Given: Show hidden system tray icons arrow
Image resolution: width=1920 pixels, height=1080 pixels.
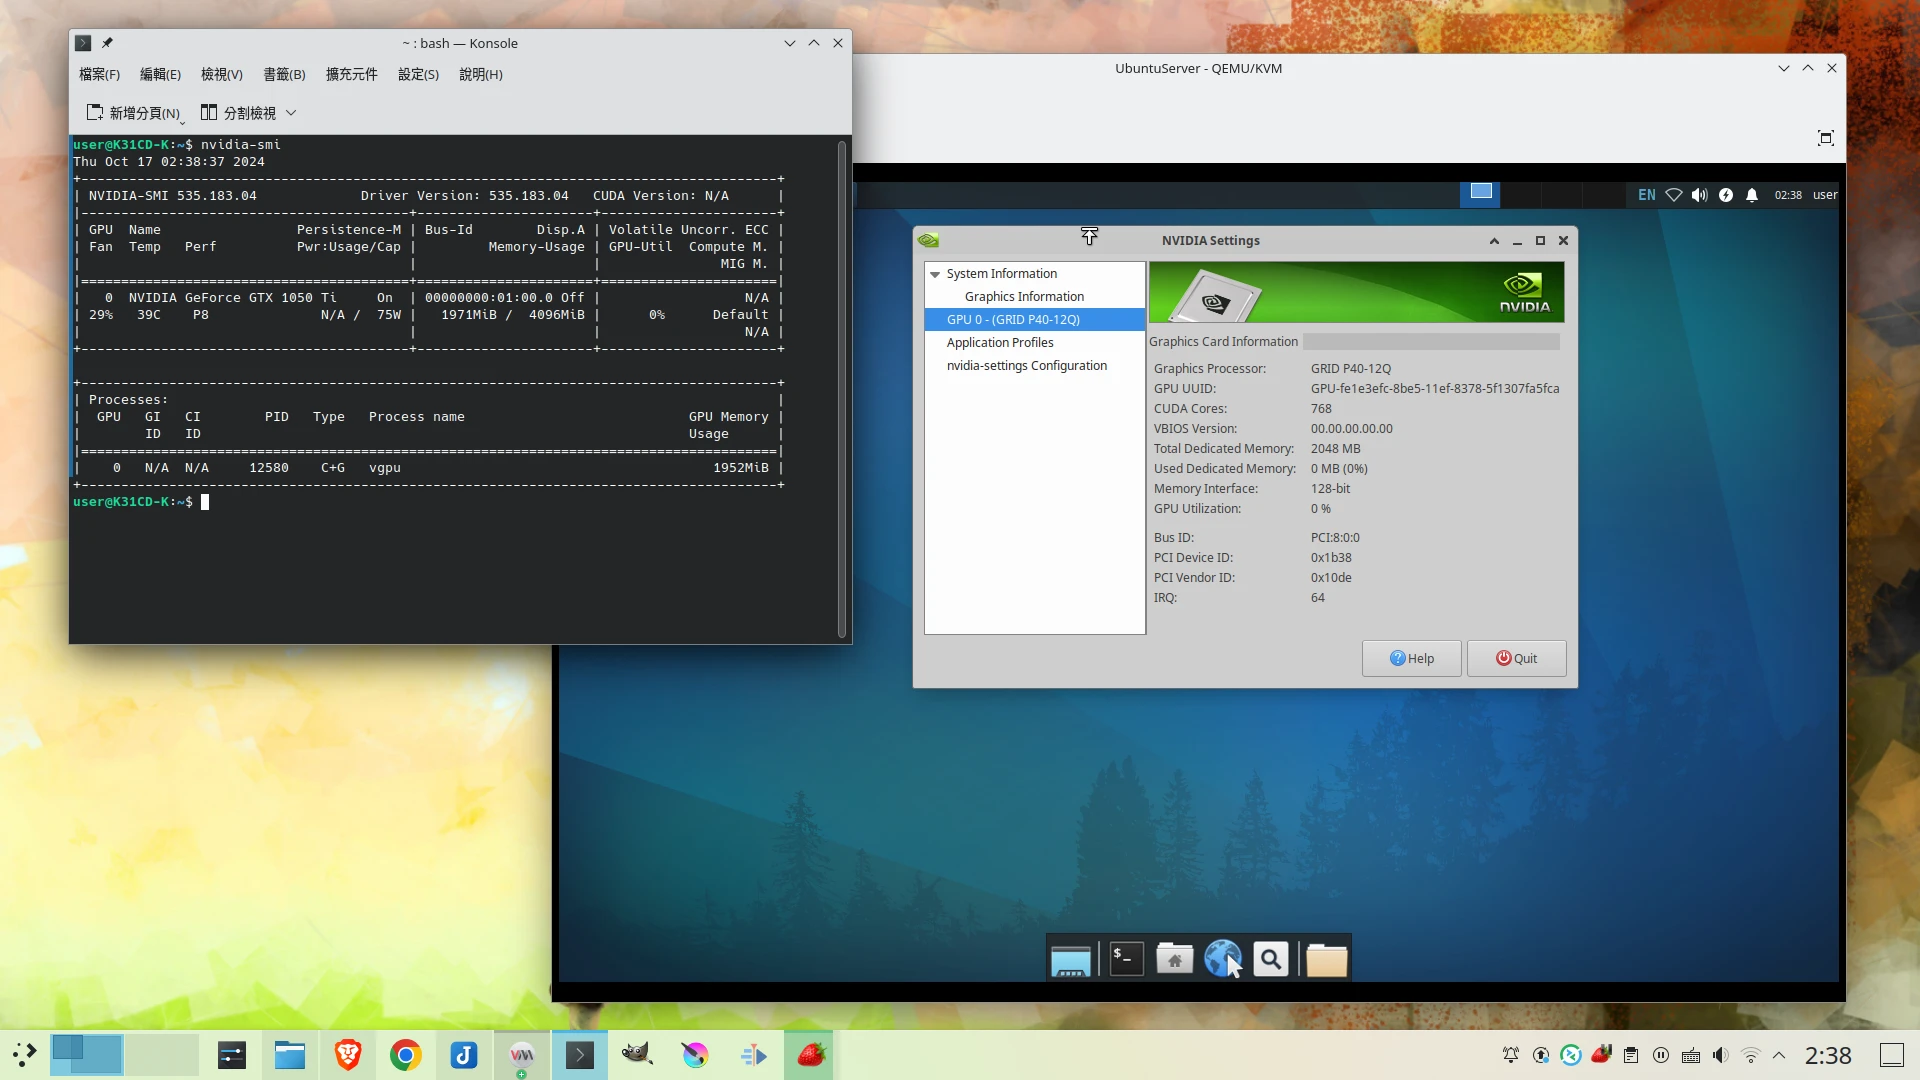Looking at the screenshot, I should click(1779, 1055).
